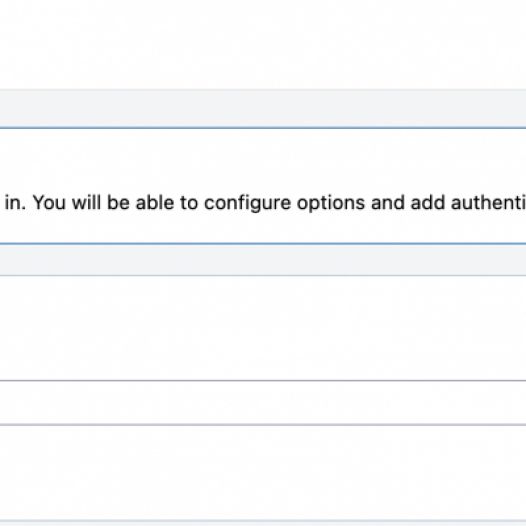Click the word 'and' in the description

point(388,203)
